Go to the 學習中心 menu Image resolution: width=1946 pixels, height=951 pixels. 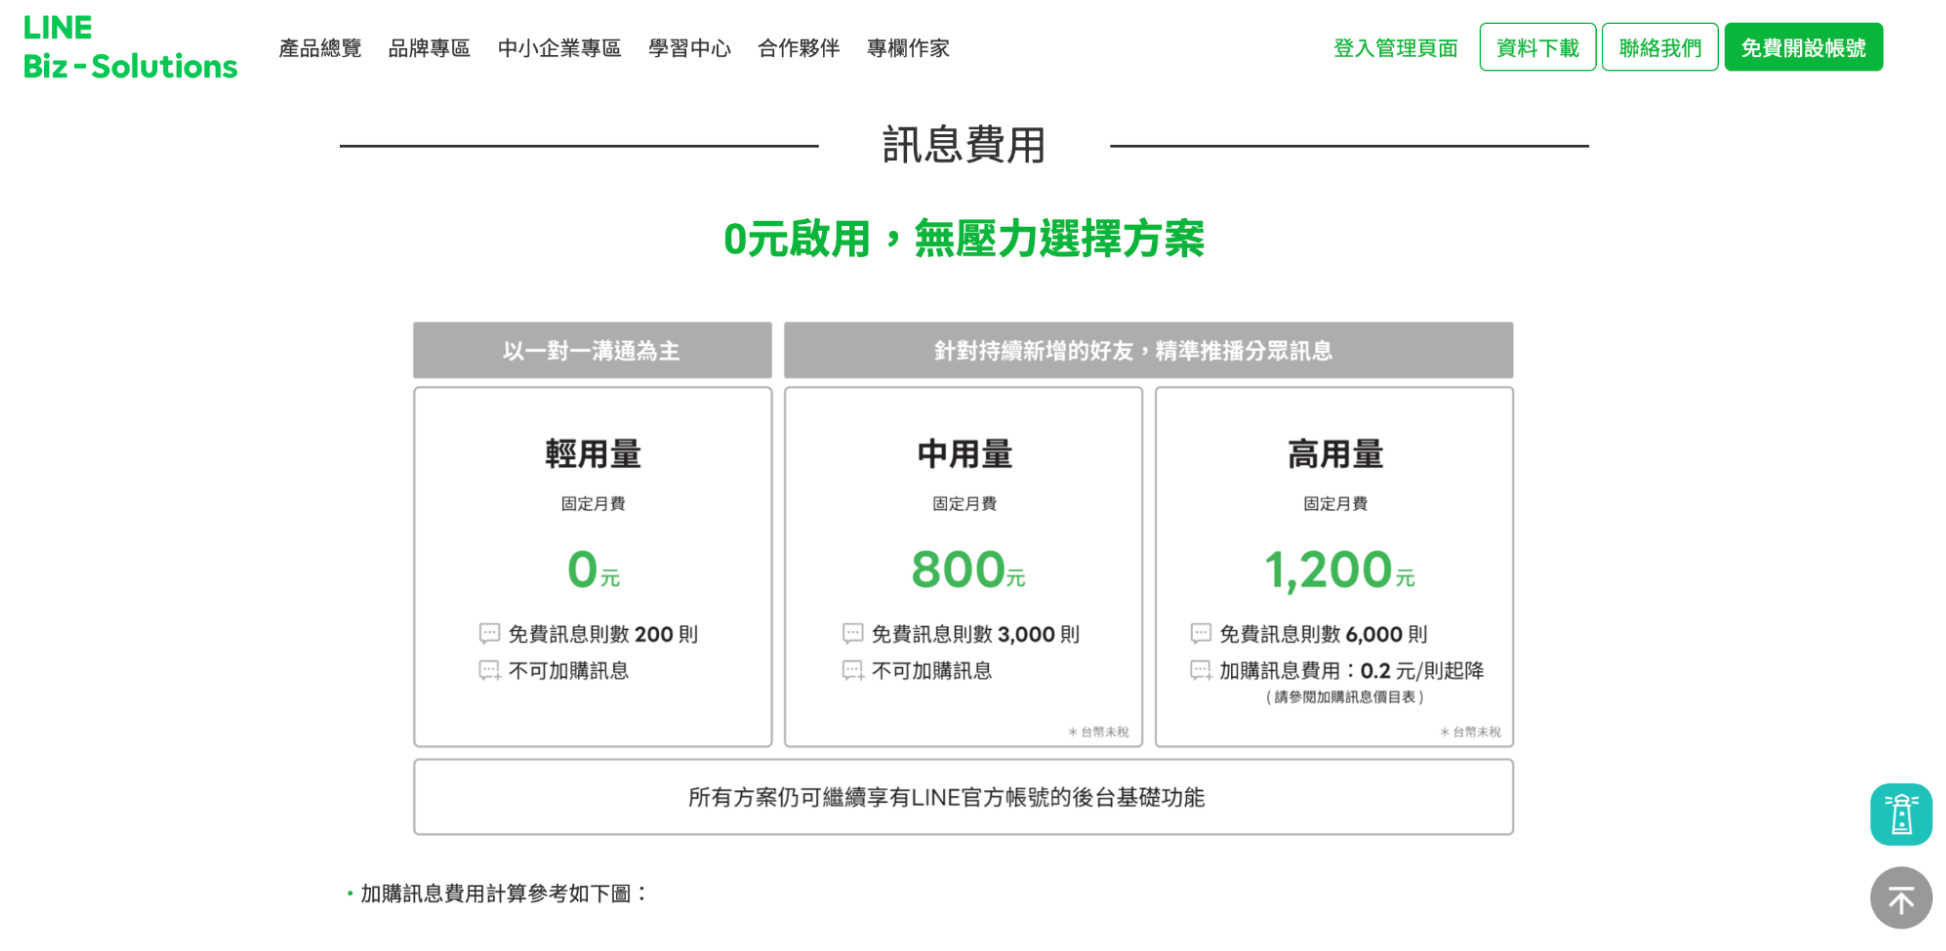[689, 48]
